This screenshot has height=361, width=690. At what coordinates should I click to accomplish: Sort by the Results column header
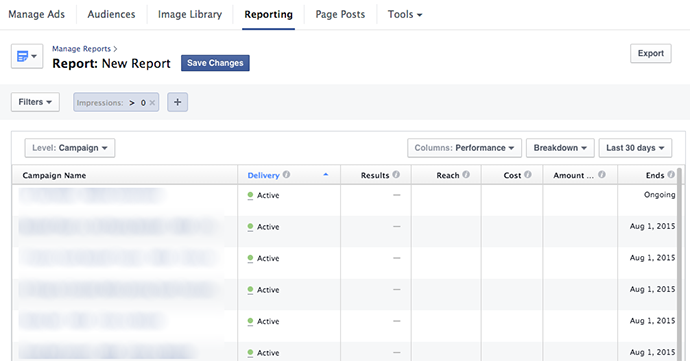pyautogui.click(x=375, y=175)
